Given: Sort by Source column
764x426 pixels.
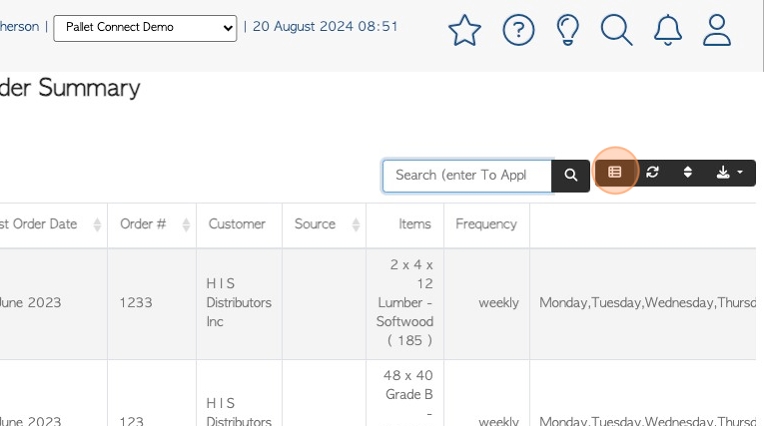Looking at the screenshot, I should 324,225.
